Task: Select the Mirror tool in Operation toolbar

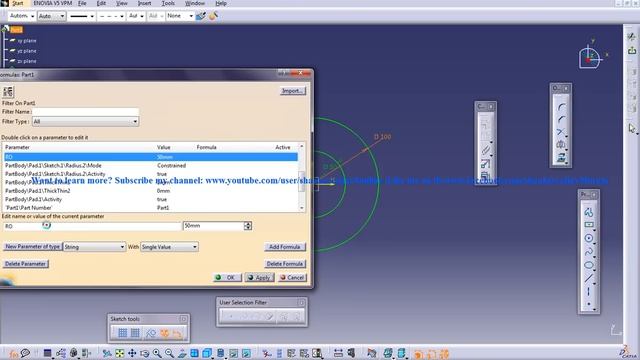Action: [x=562, y=145]
